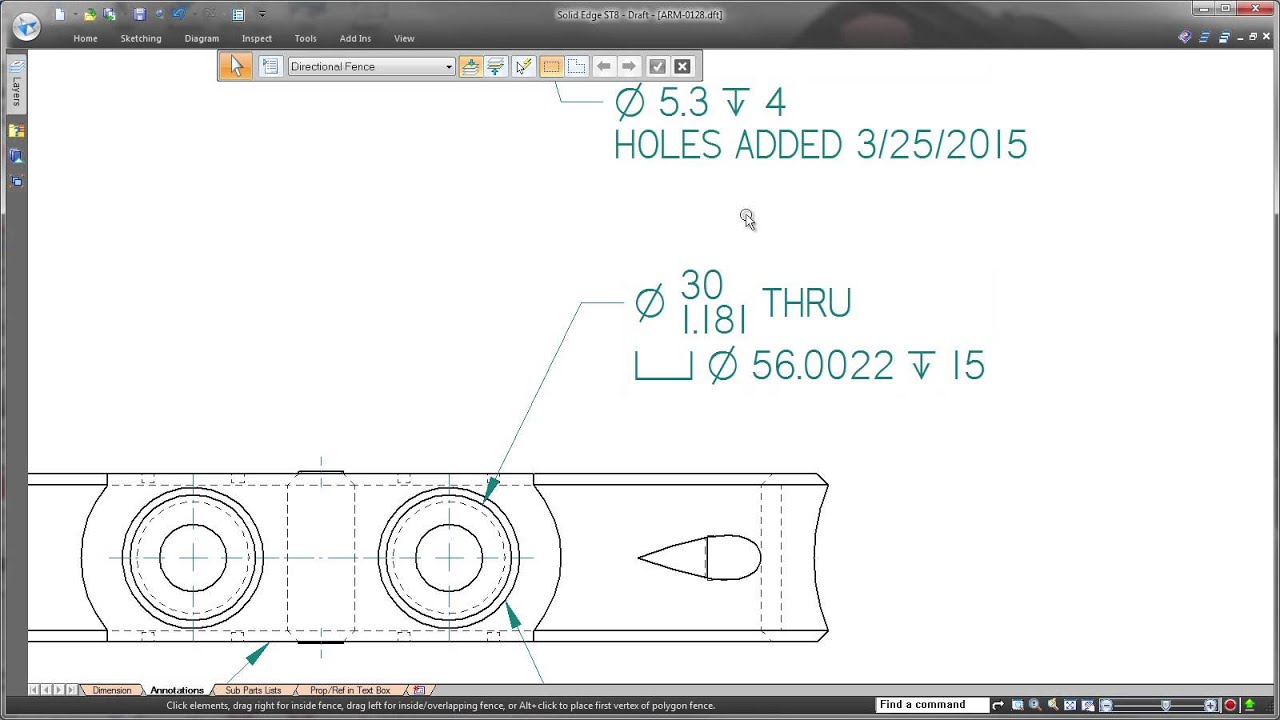This screenshot has height=720, width=1280.
Task: Click the left arrow Previous button
Action: point(603,66)
